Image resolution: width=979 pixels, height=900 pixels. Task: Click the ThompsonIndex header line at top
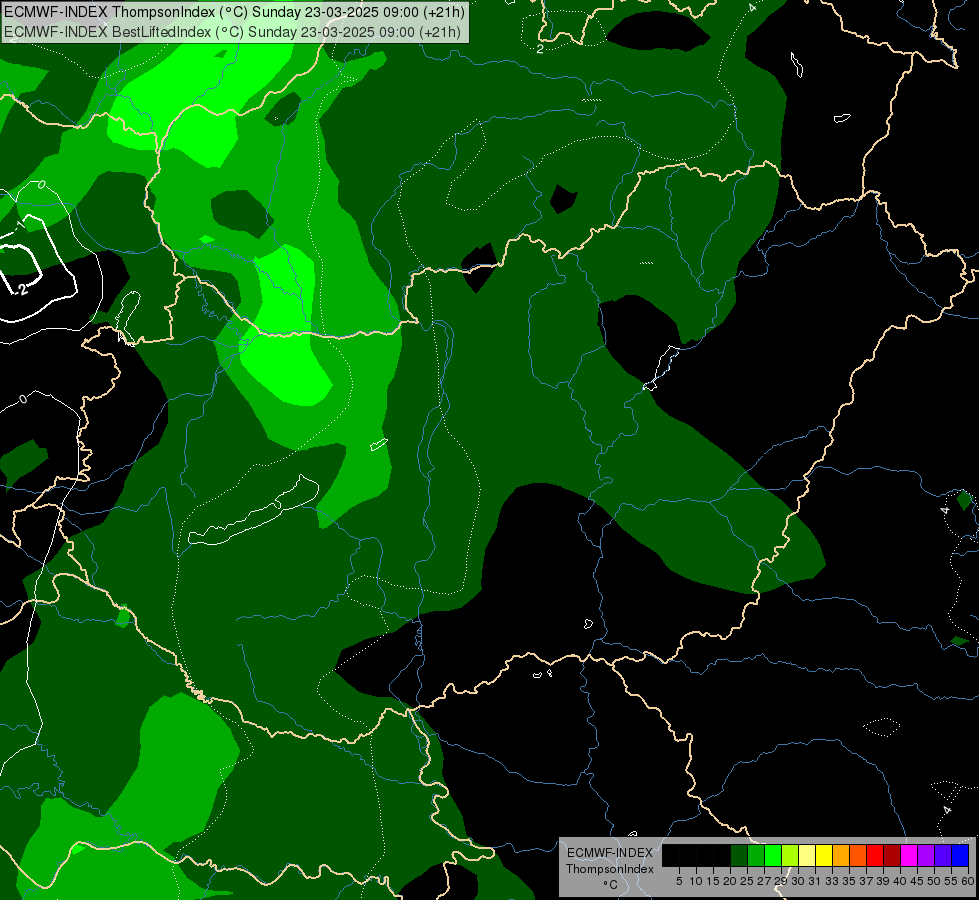tap(234, 12)
